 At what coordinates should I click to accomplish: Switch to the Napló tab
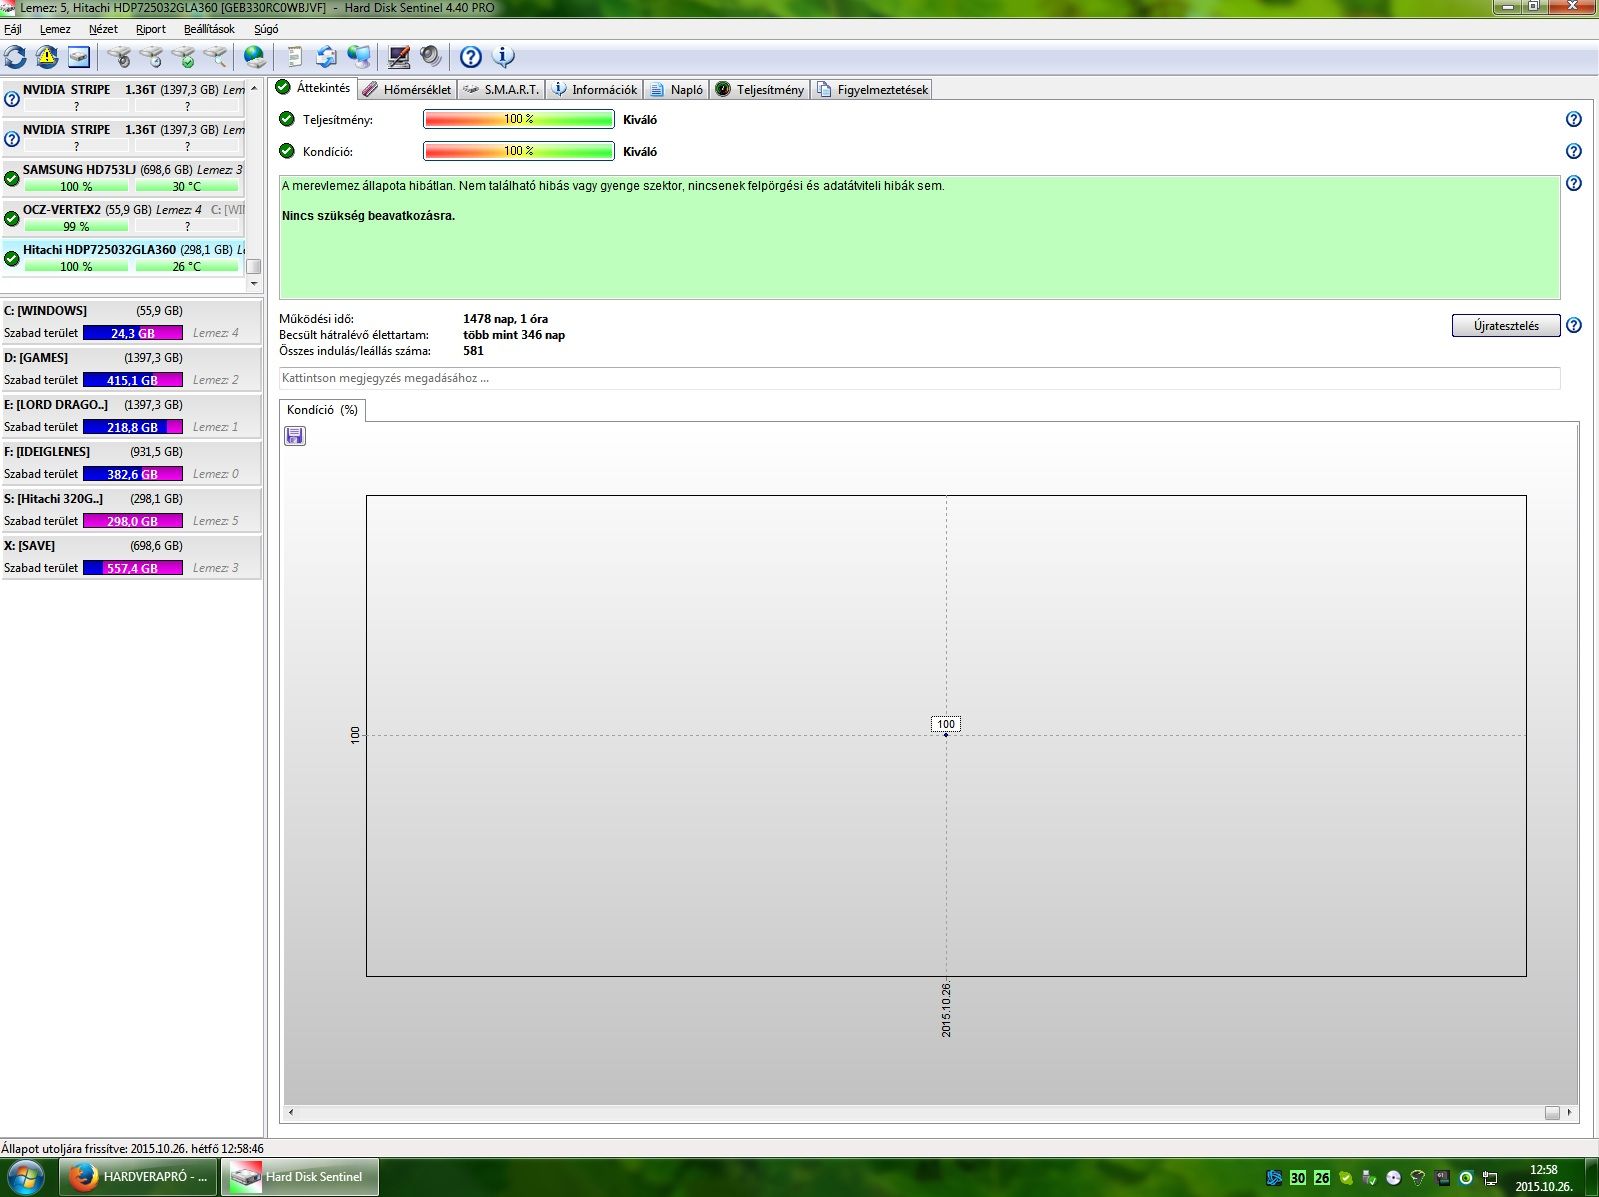(x=677, y=89)
